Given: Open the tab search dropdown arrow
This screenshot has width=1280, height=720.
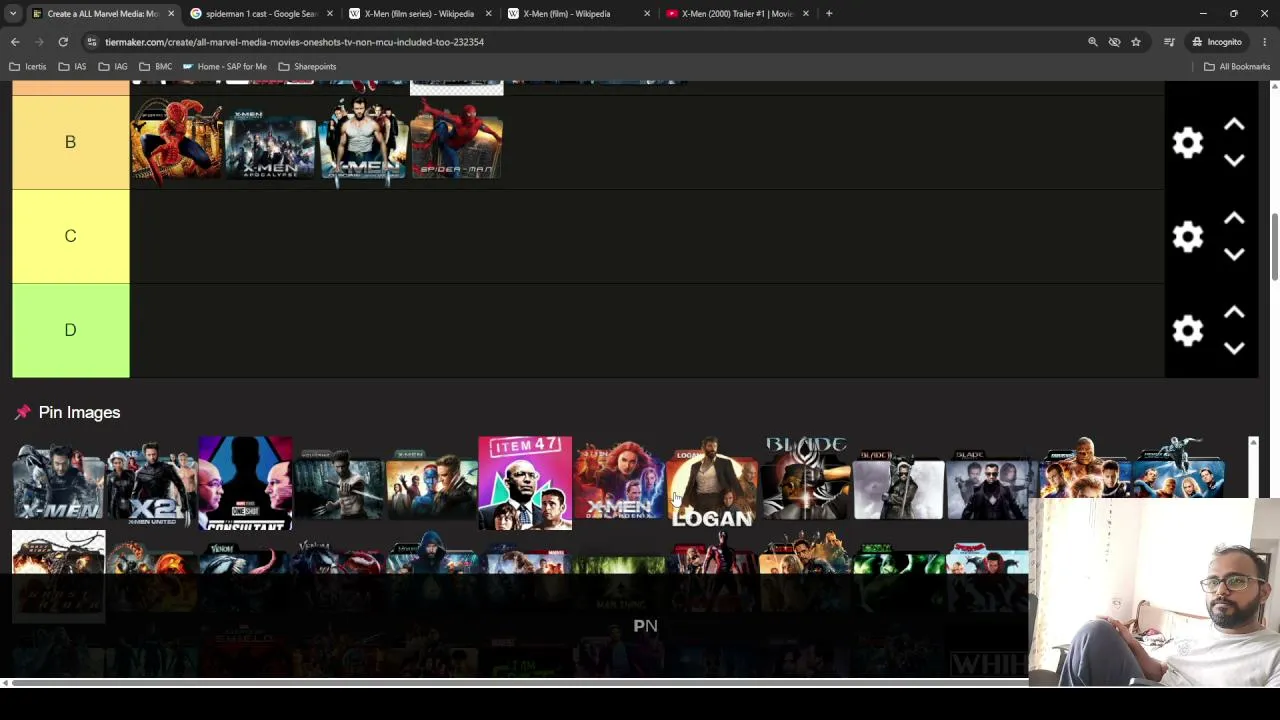Looking at the screenshot, I should tap(12, 14).
